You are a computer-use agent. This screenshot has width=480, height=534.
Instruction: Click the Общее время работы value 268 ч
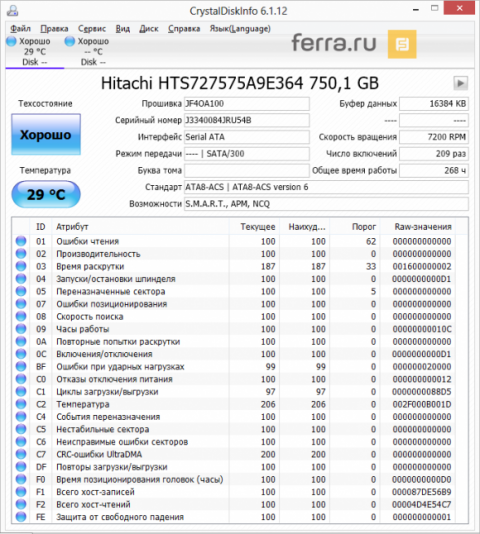point(434,170)
